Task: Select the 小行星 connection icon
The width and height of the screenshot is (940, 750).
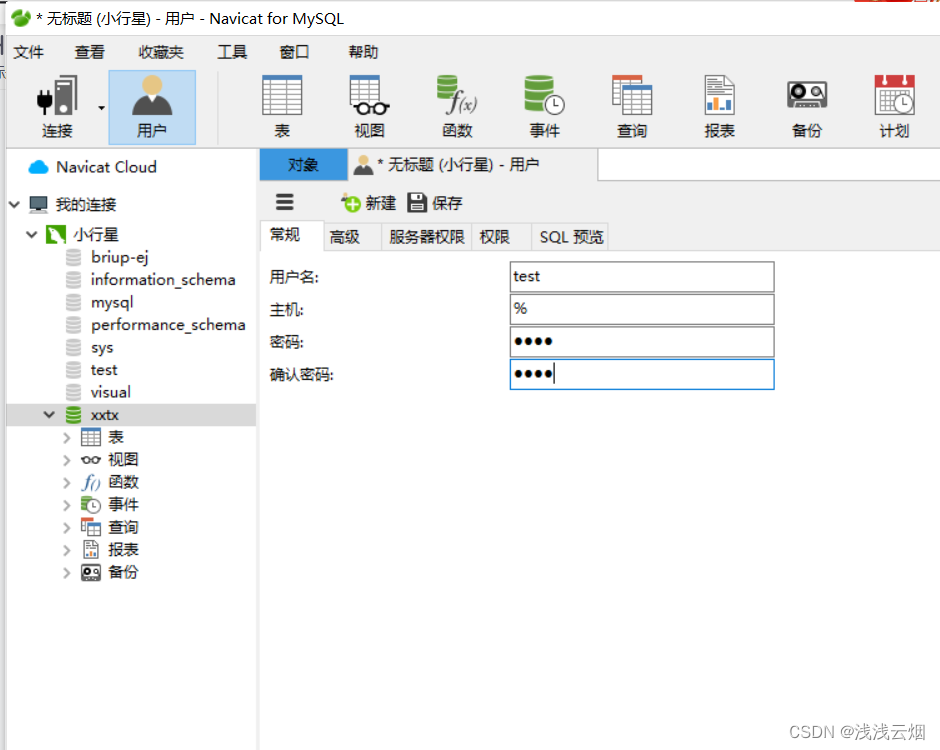Action: coord(56,234)
